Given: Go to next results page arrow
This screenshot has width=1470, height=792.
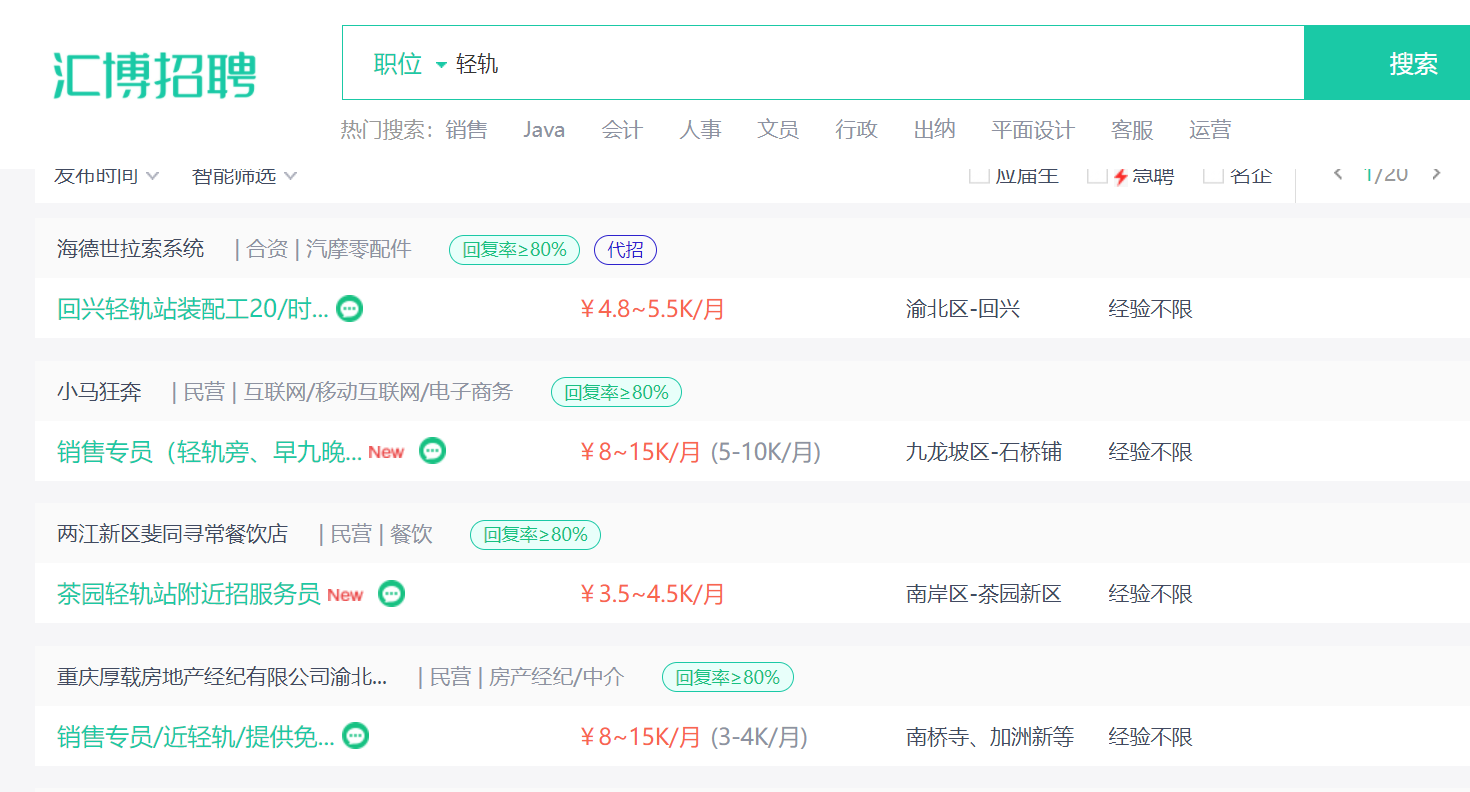Looking at the screenshot, I should click(1436, 174).
